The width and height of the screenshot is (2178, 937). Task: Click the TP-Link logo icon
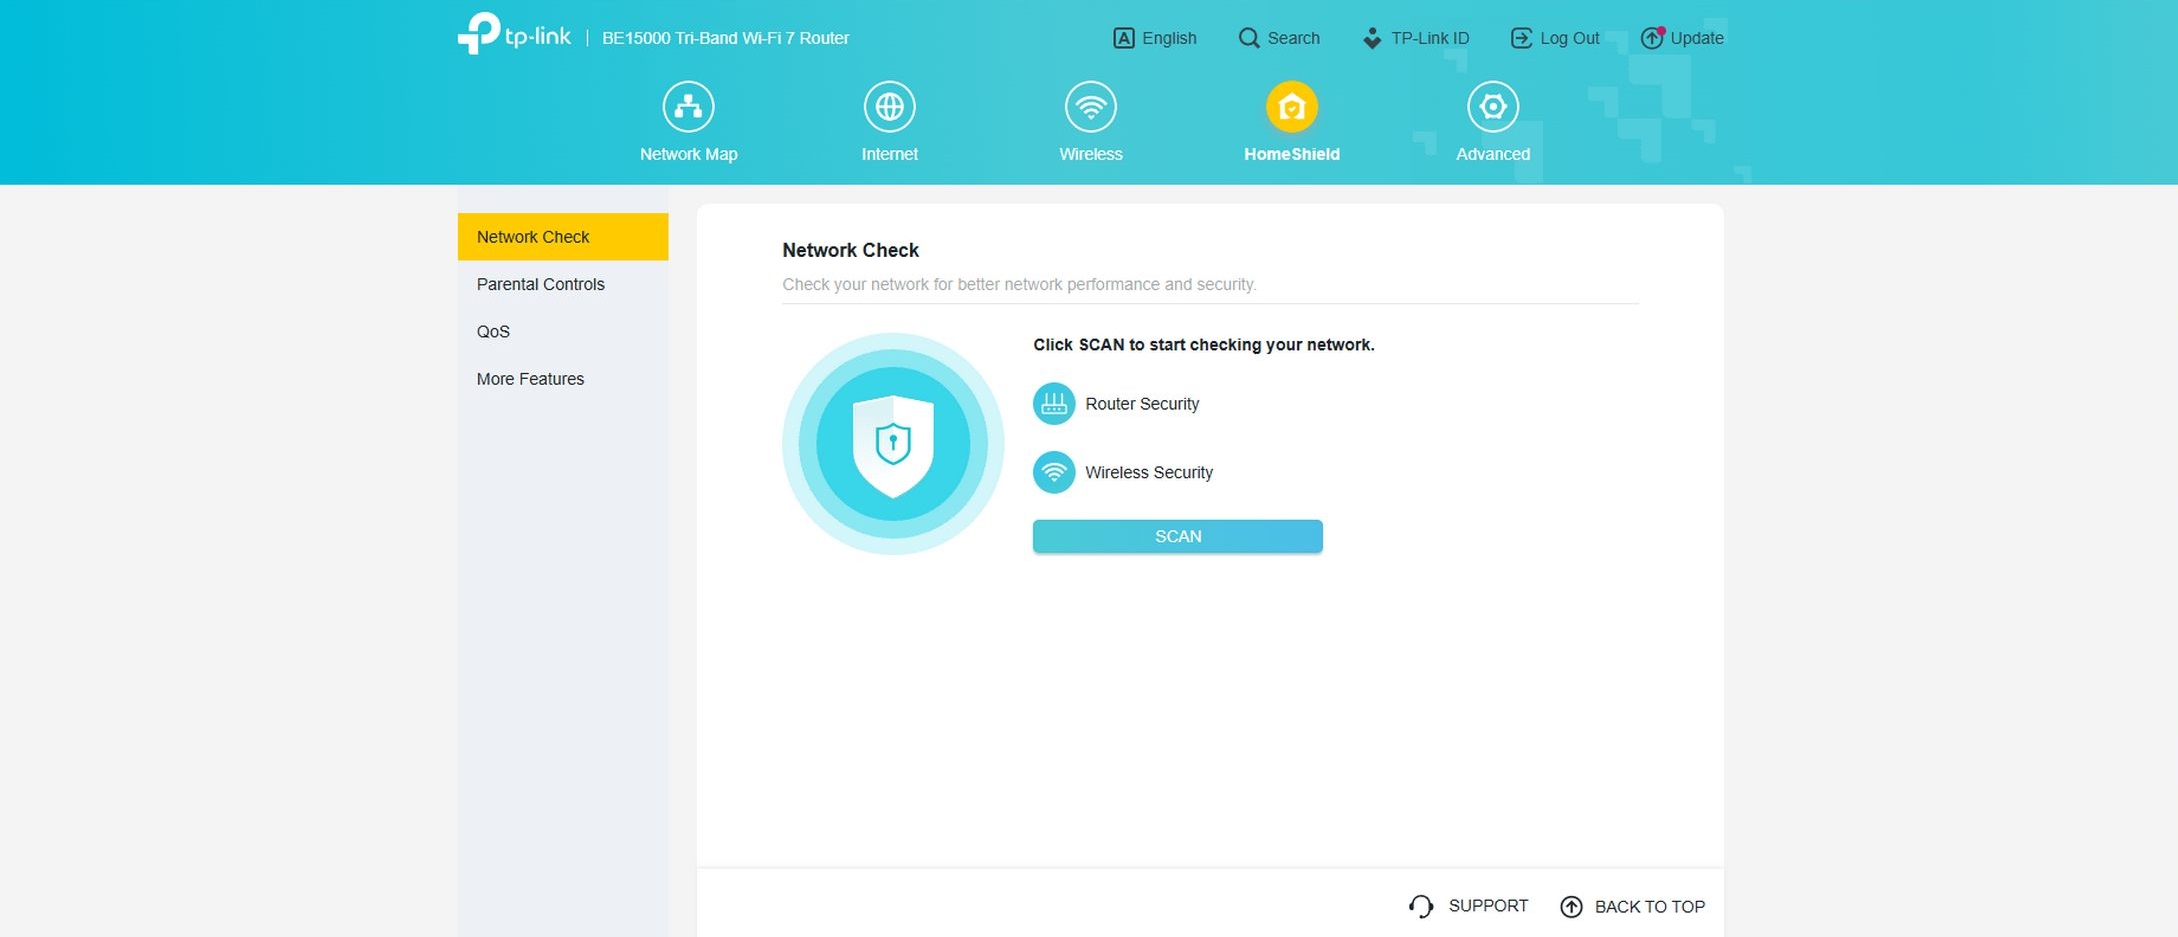click(479, 34)
